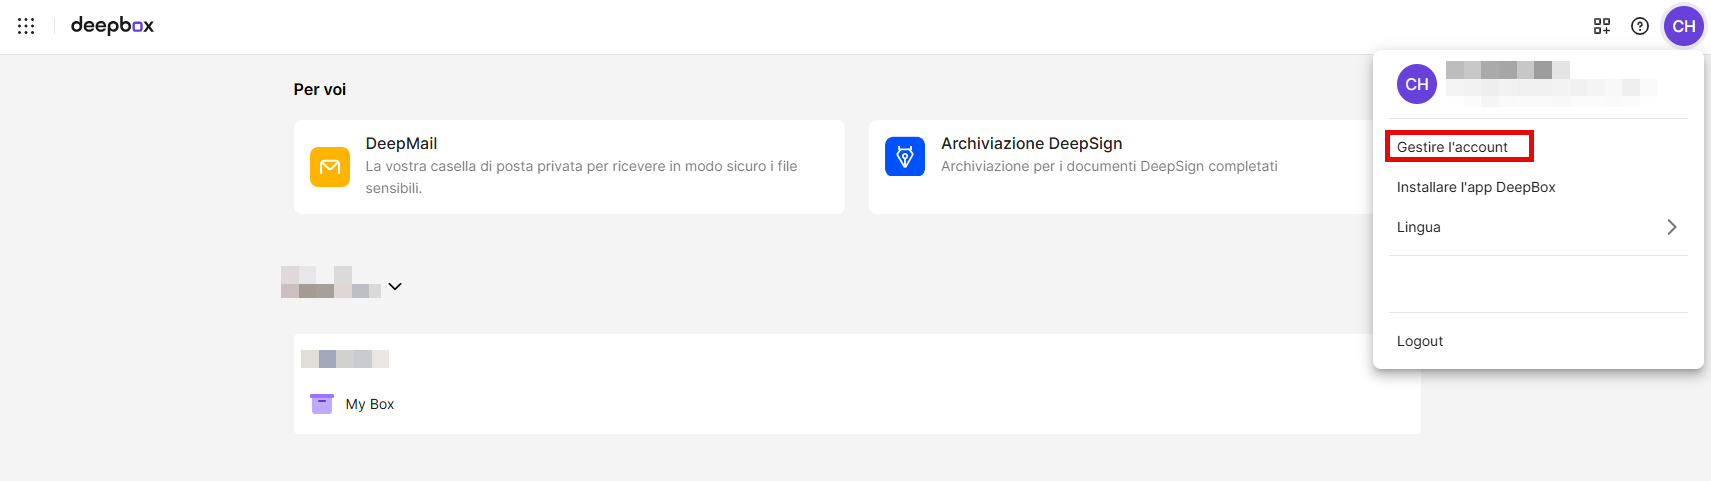The image size is (1711, 481).
Task: Log out using Logout entry
Action: (1419, 341)
